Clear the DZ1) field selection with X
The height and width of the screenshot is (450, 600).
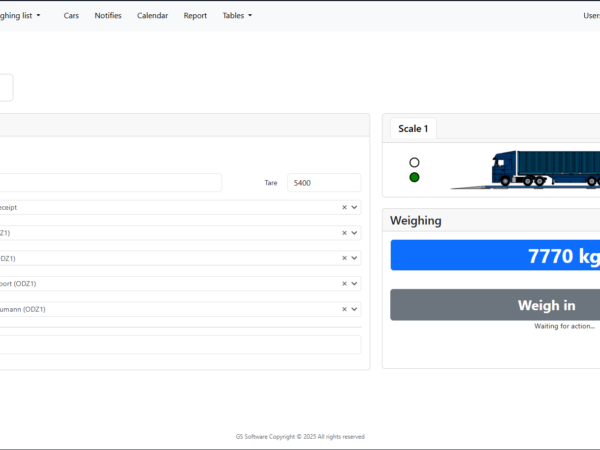(344, 258)
